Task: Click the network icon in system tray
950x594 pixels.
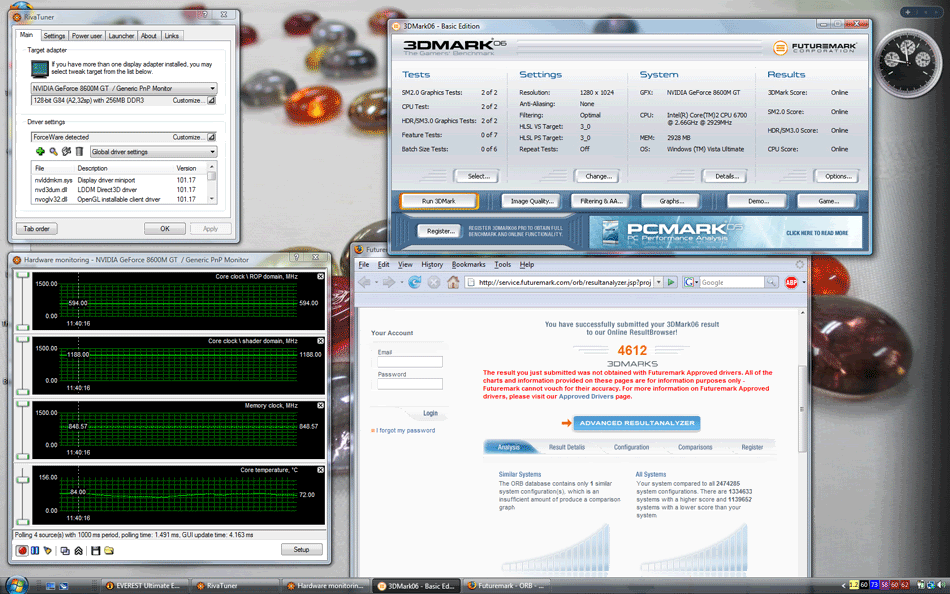Action: pos(930,585)
